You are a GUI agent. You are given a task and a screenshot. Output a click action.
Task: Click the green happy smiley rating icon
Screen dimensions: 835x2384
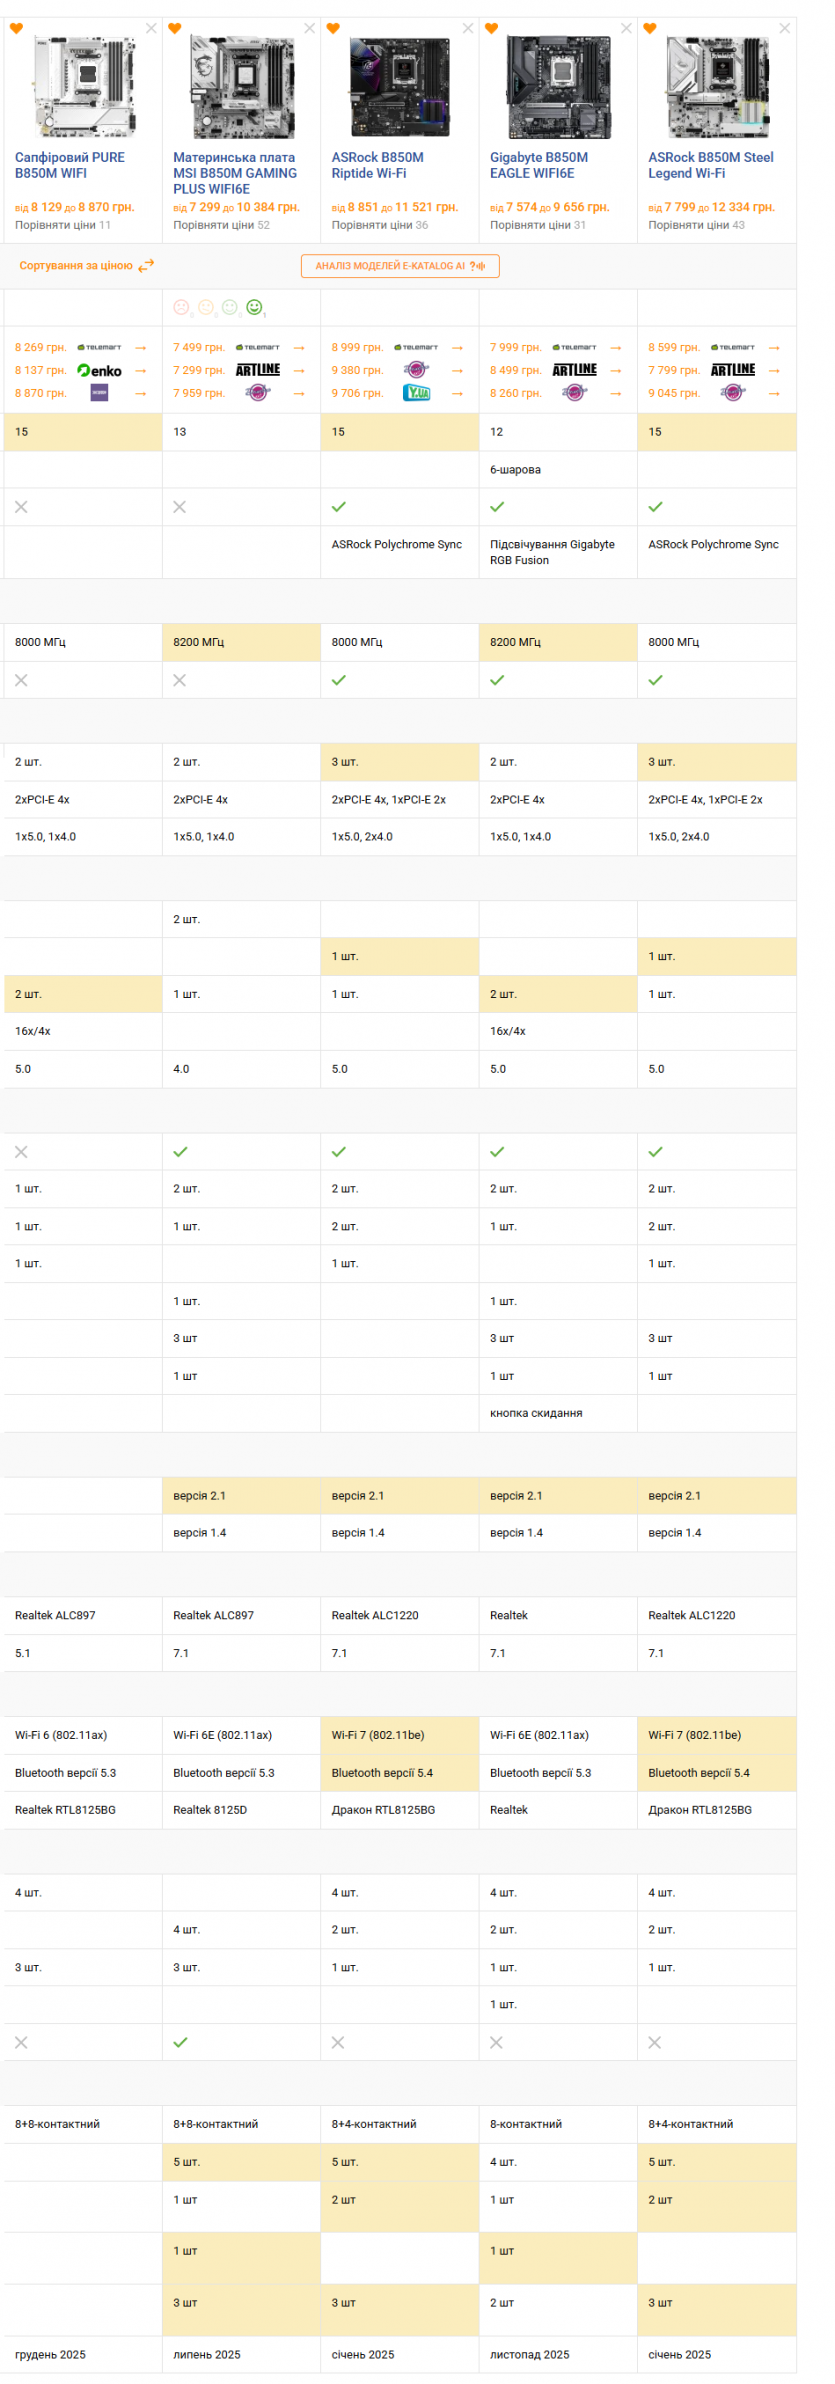click(x=254, y=307)
